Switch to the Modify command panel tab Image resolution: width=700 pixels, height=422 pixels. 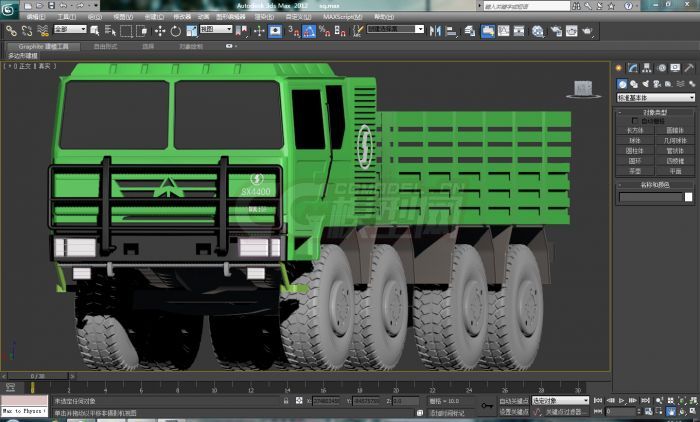pos(633,68)
